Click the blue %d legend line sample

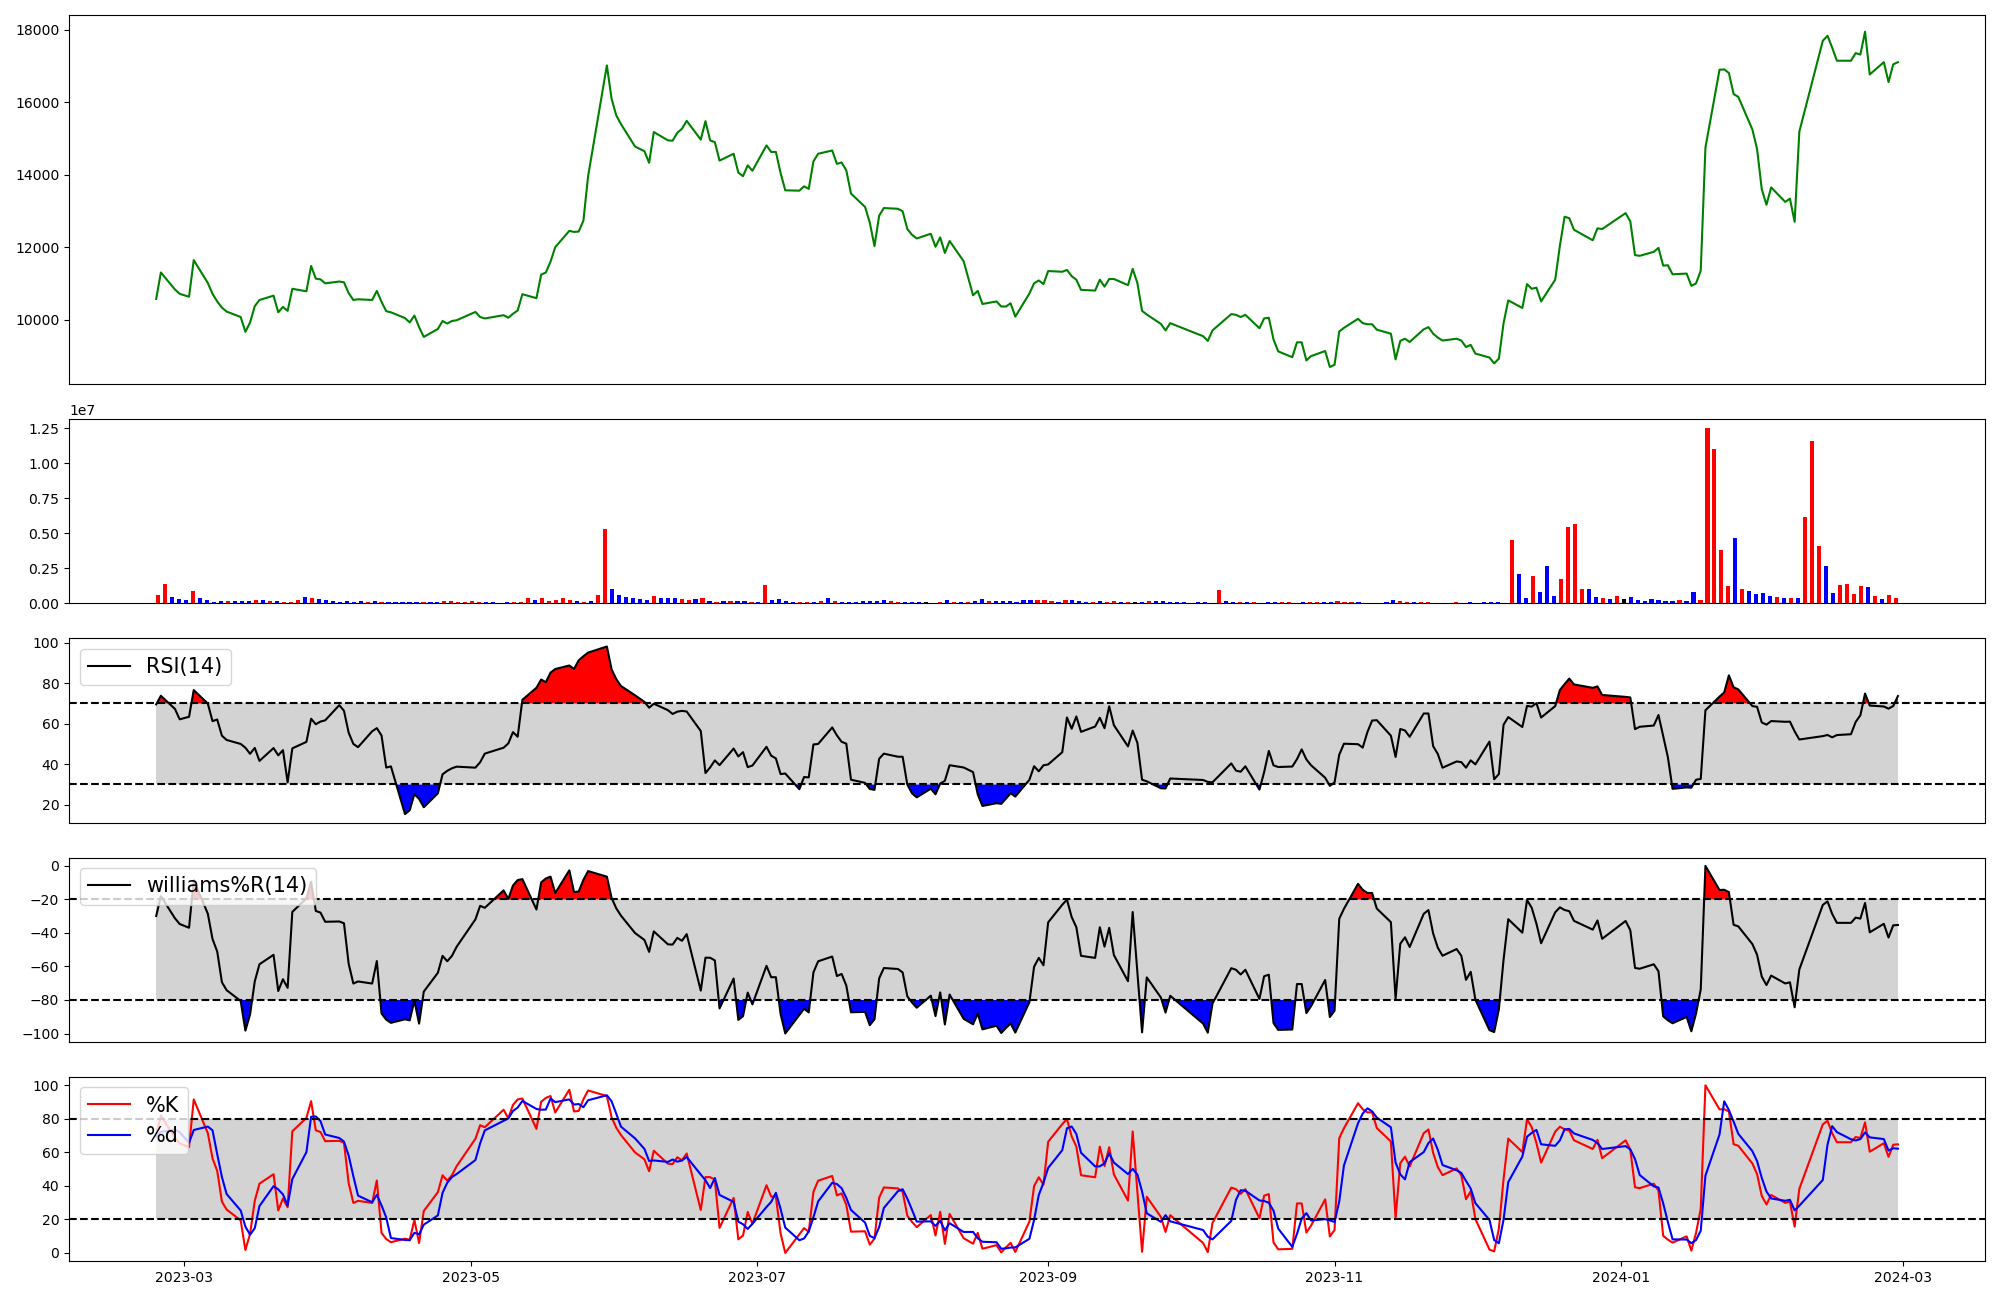(x=109, y=1135)
